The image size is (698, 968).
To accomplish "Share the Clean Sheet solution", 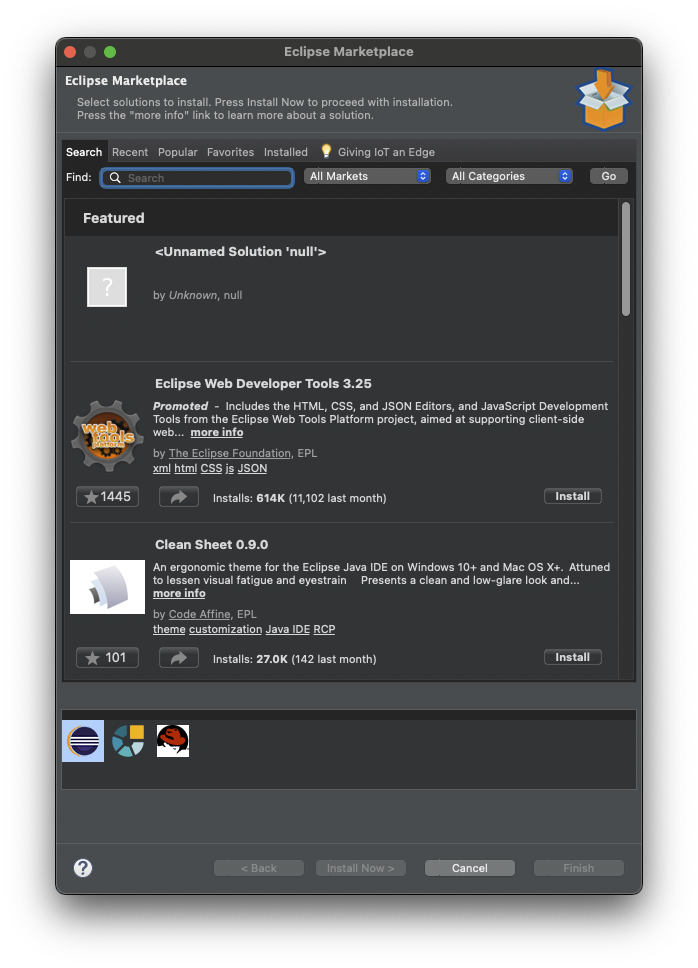I will [x=179, y=658].
